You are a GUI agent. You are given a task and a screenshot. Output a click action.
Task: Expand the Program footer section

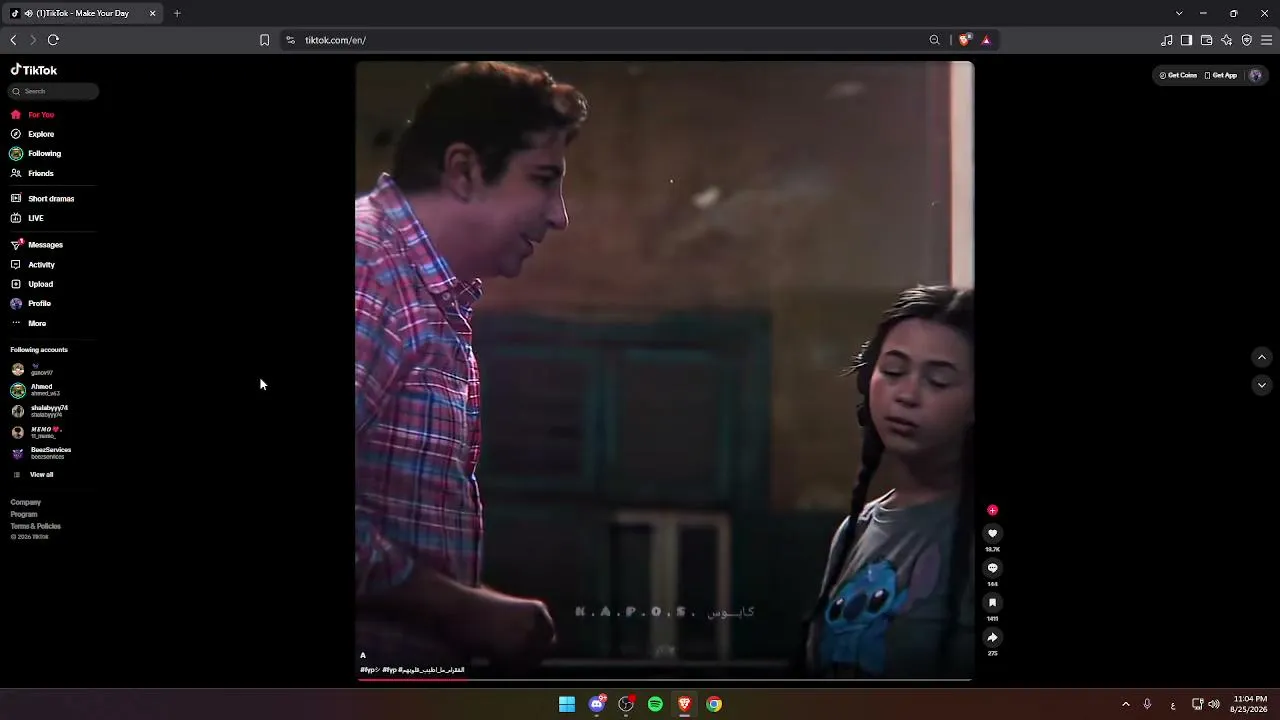tap(24, 514)
